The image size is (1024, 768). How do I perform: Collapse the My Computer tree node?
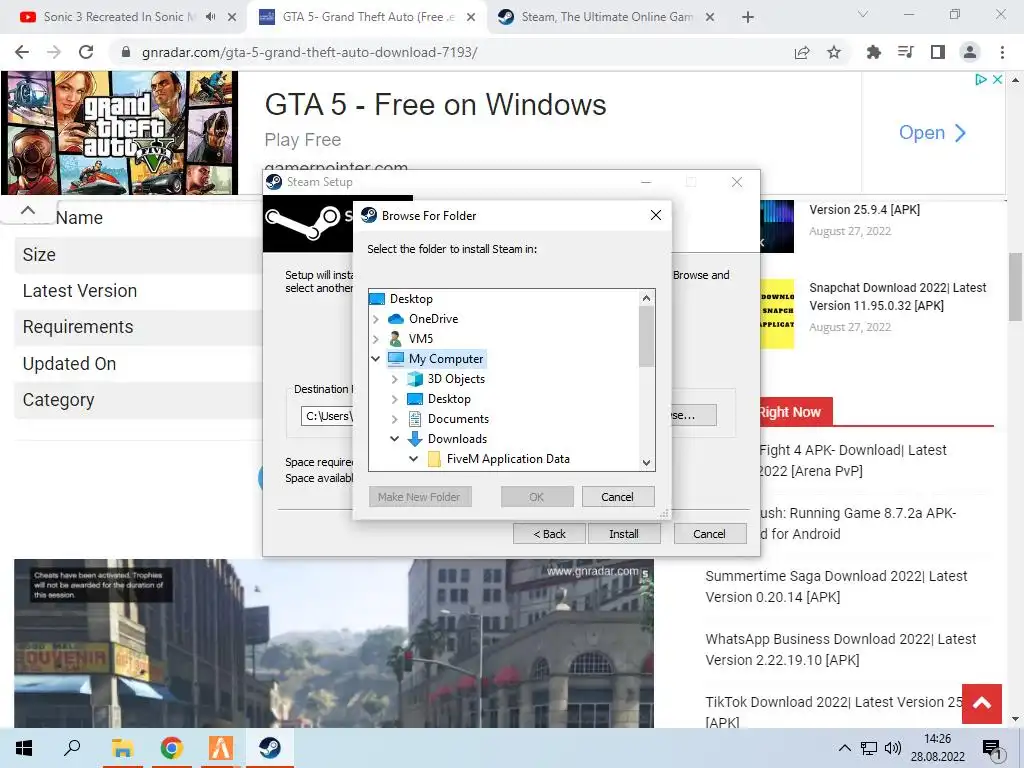(x=376, y=359)
